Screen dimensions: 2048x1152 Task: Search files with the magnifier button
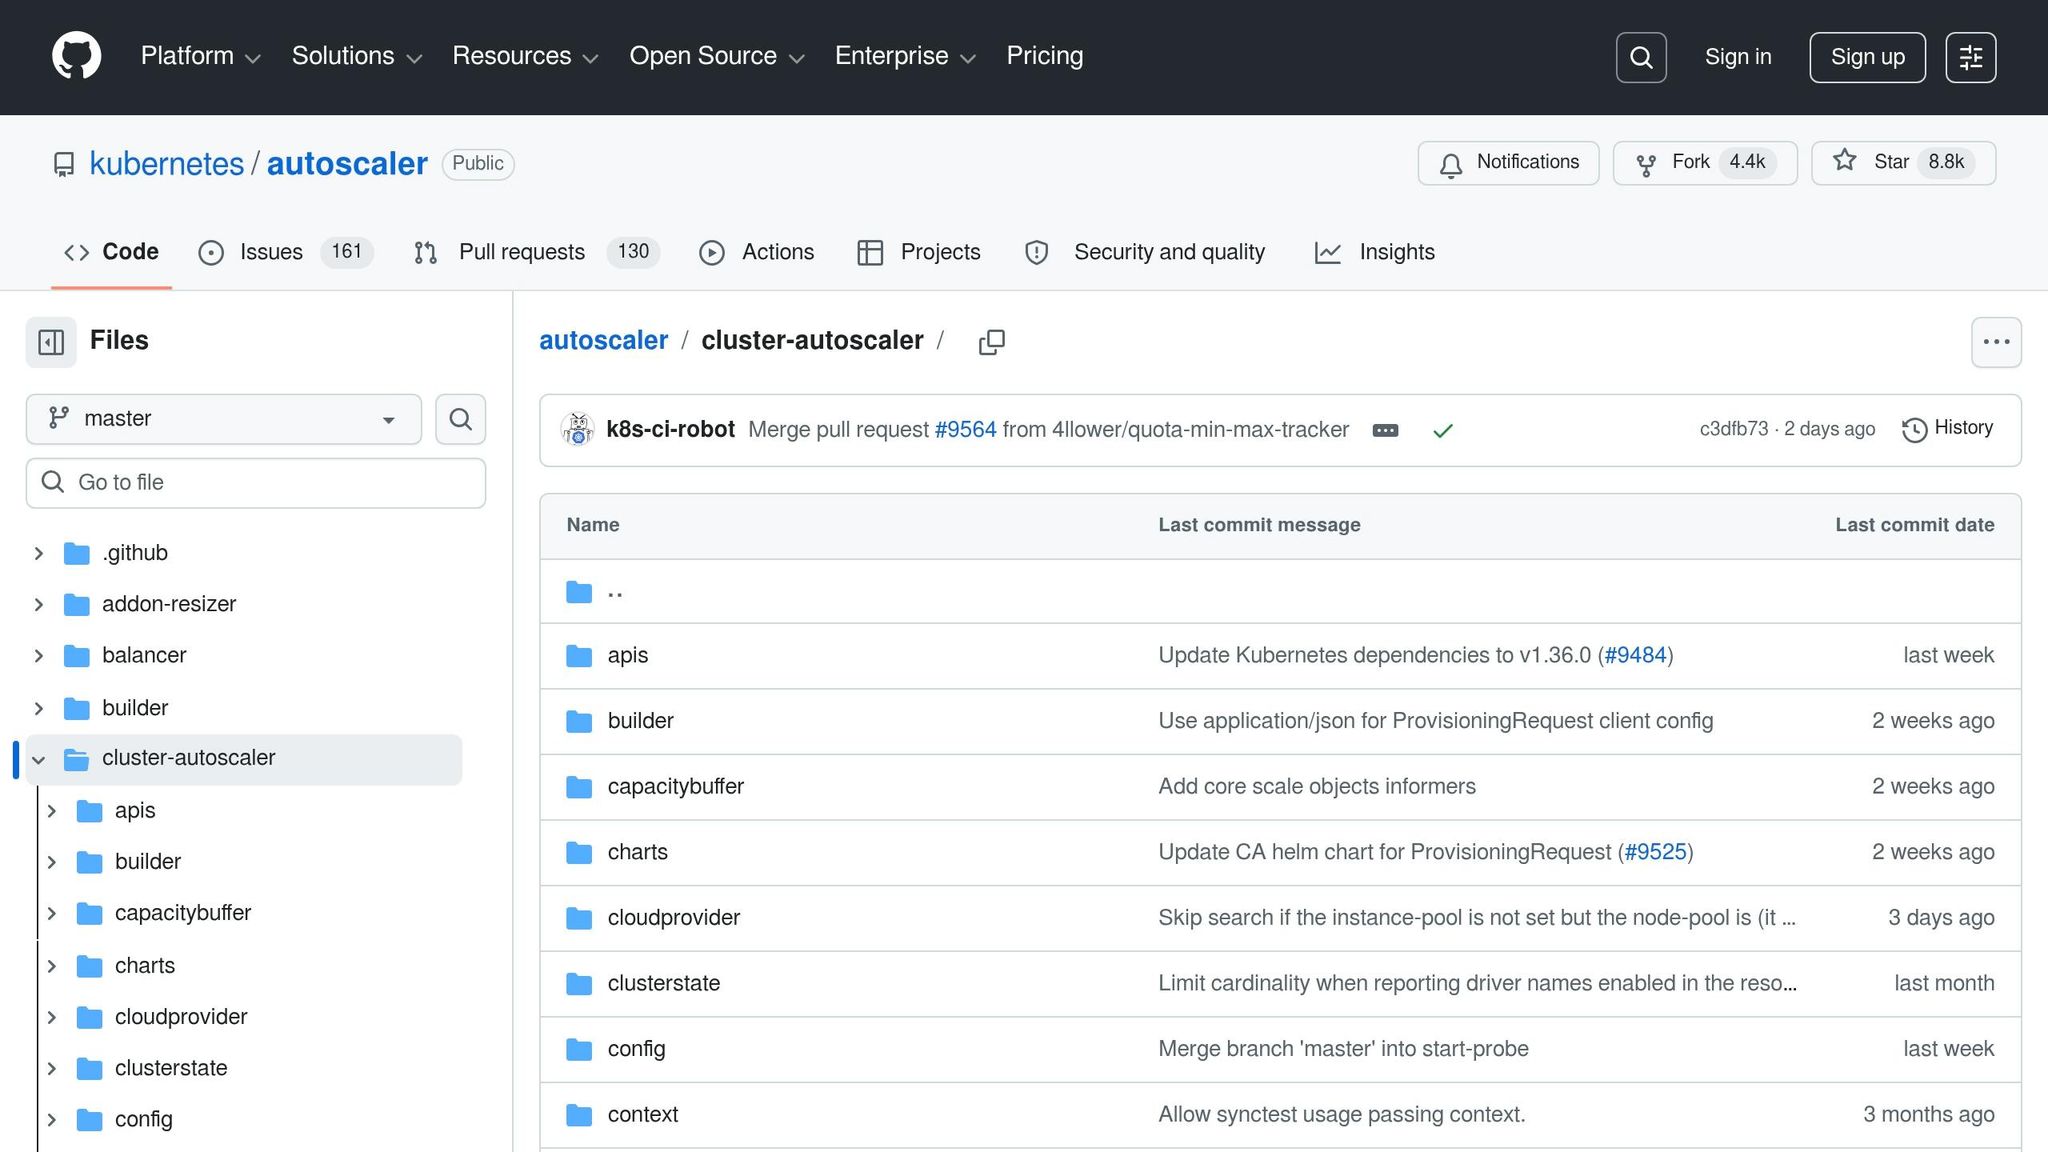460,419
